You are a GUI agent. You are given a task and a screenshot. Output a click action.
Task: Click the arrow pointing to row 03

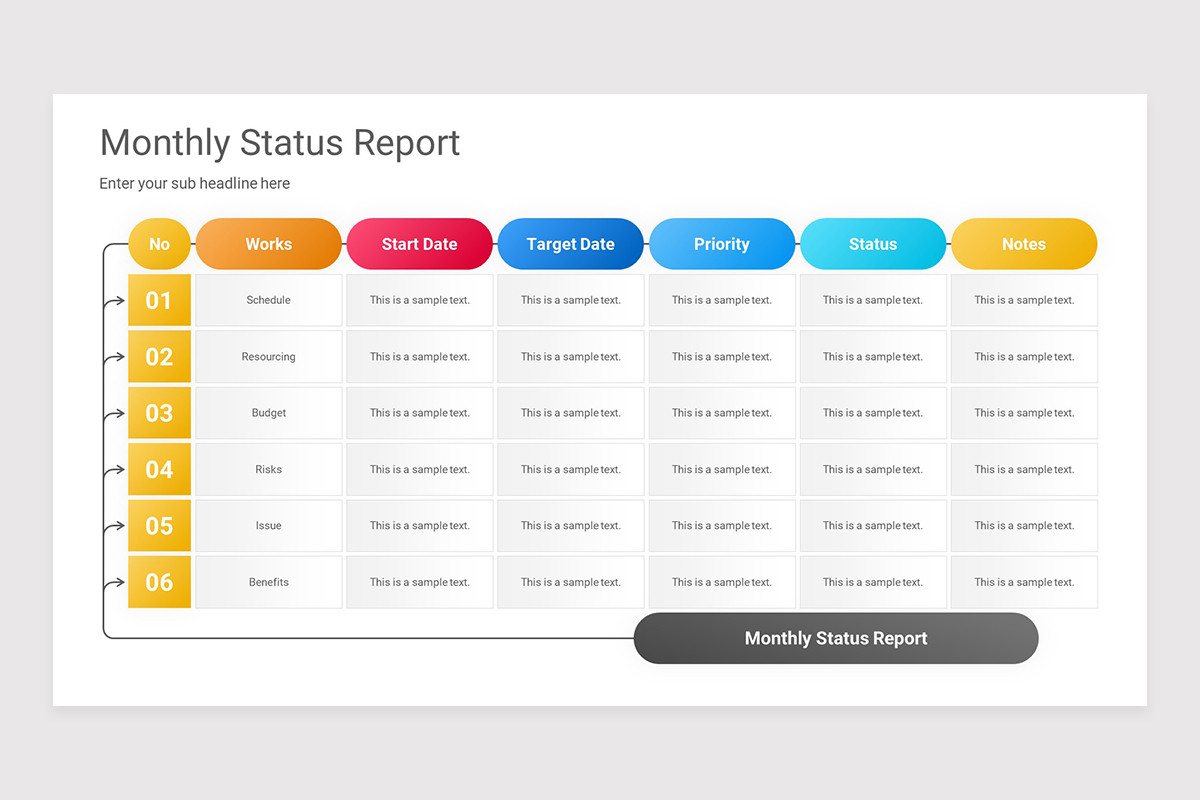coord(115,413)
